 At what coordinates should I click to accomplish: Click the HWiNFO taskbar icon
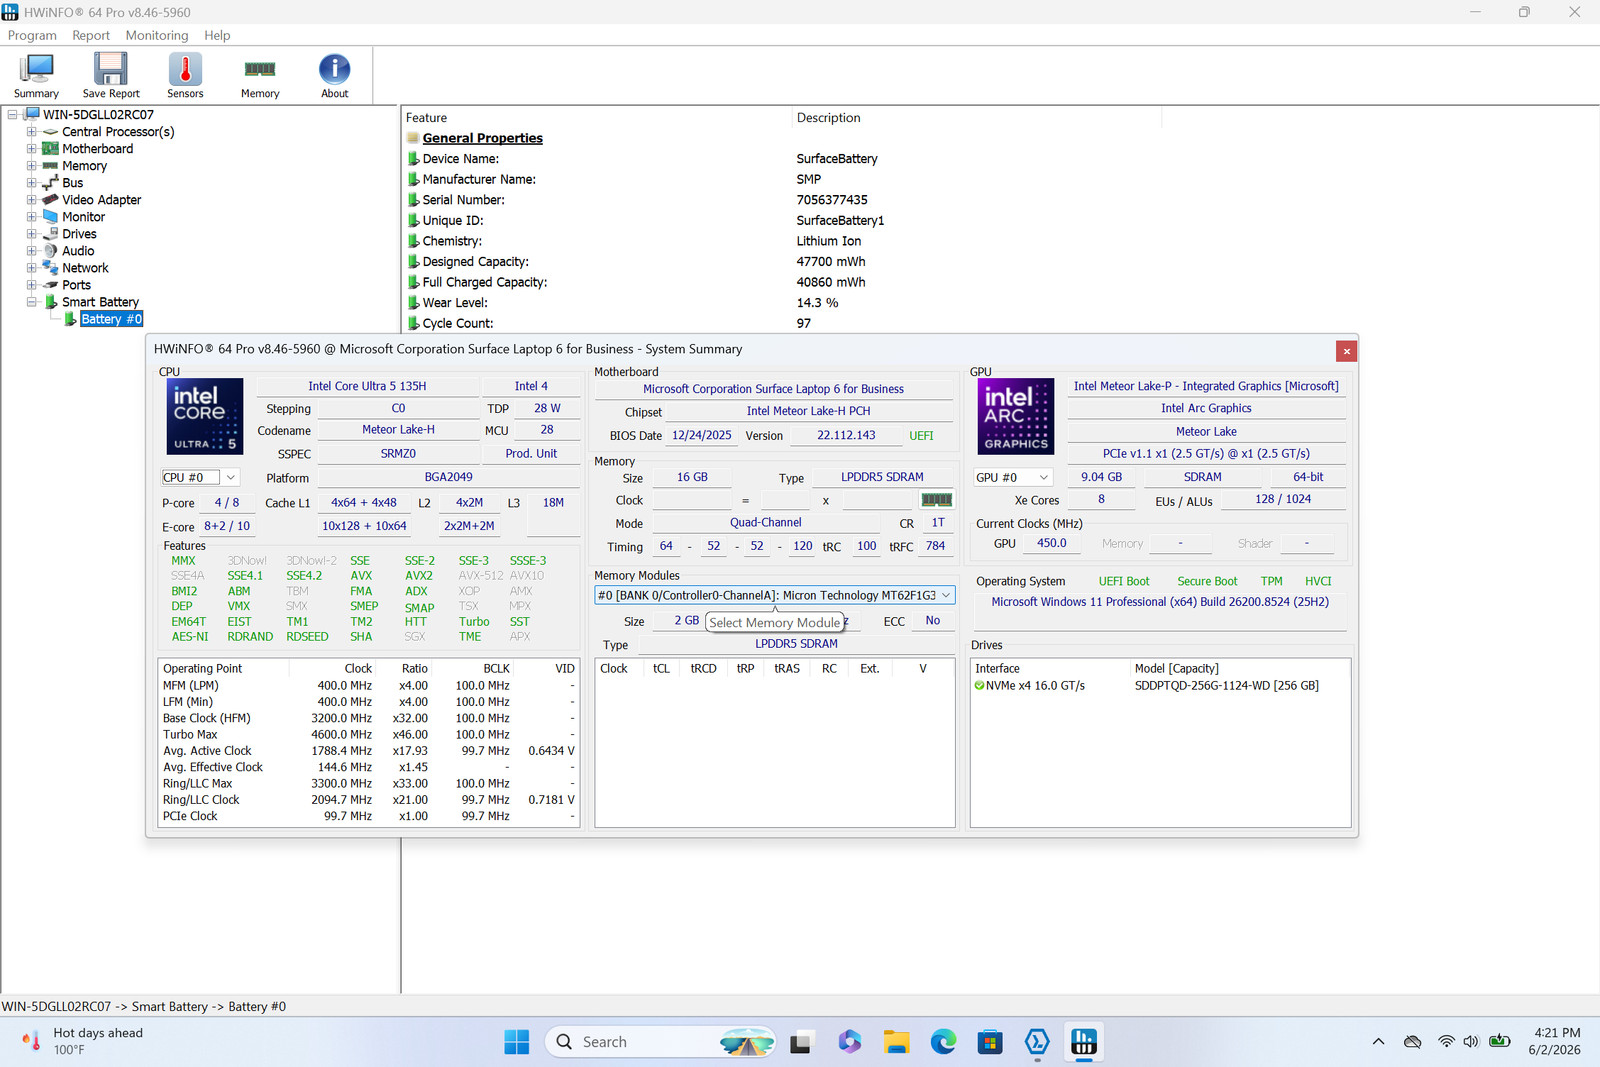click(1084, 1042)
